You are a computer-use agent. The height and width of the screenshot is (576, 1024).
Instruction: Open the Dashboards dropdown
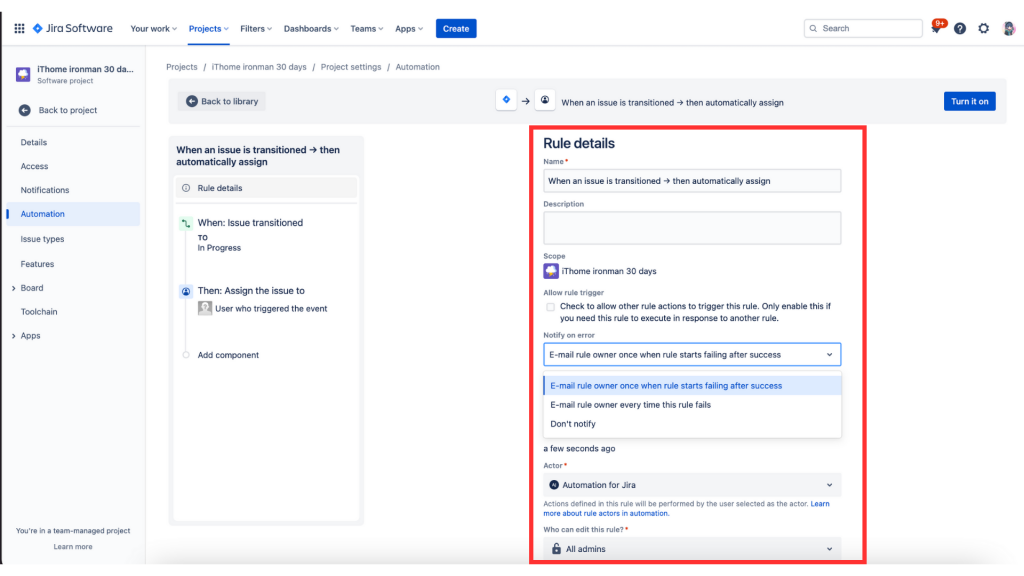(311, 28)
